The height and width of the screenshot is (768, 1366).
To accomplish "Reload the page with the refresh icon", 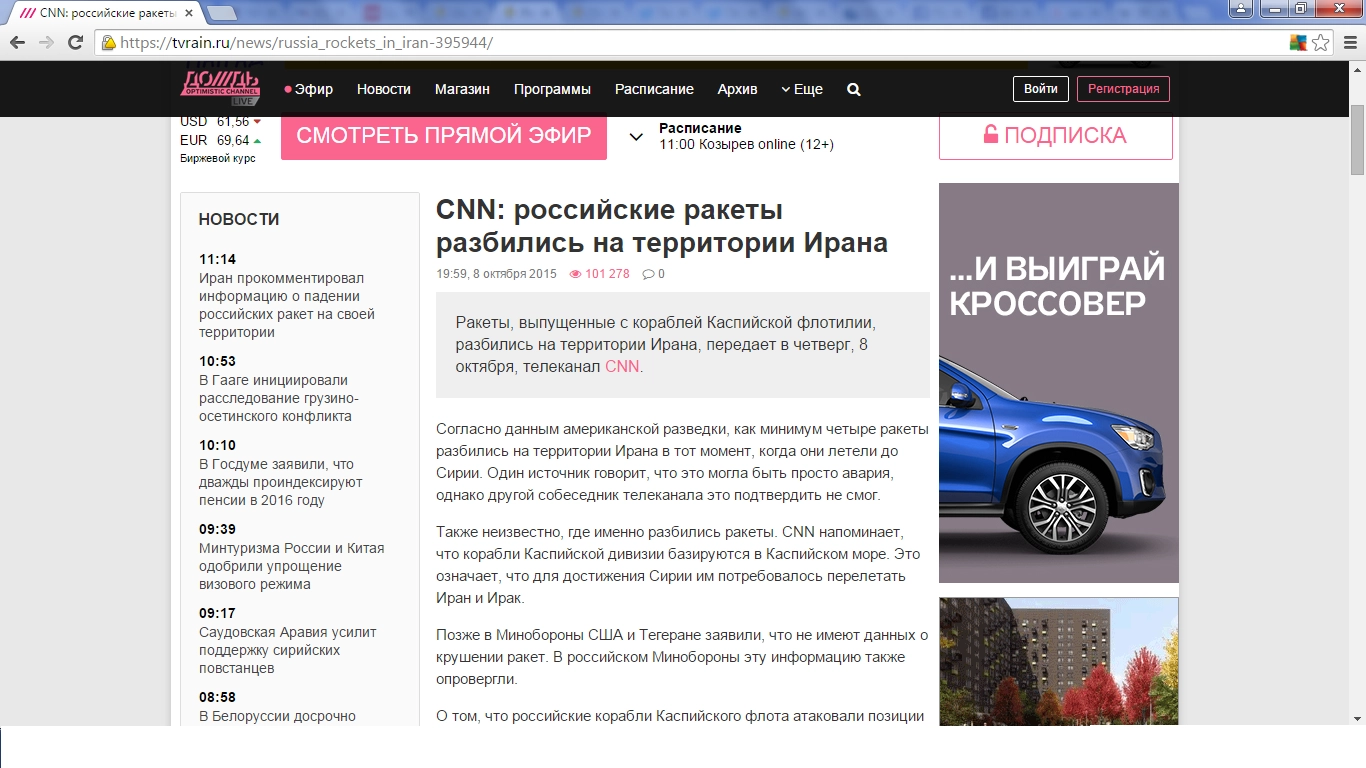I will (x=75, y=43).
